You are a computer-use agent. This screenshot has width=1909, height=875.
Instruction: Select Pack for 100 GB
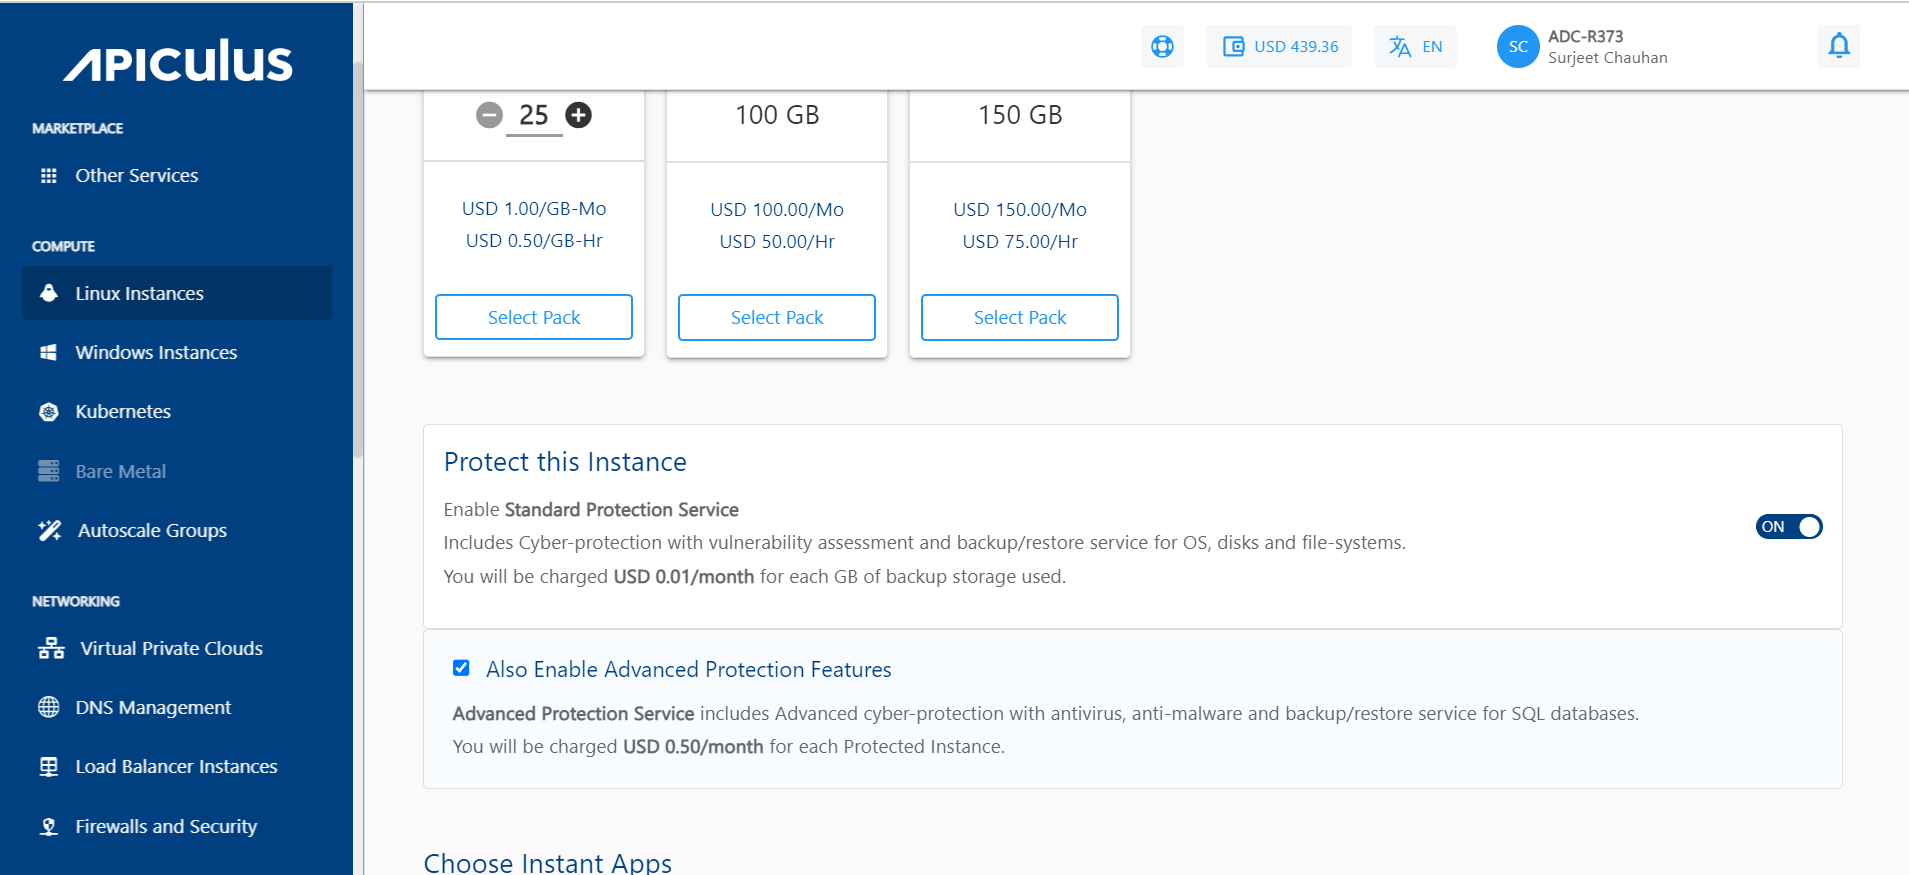pos(776,317)
